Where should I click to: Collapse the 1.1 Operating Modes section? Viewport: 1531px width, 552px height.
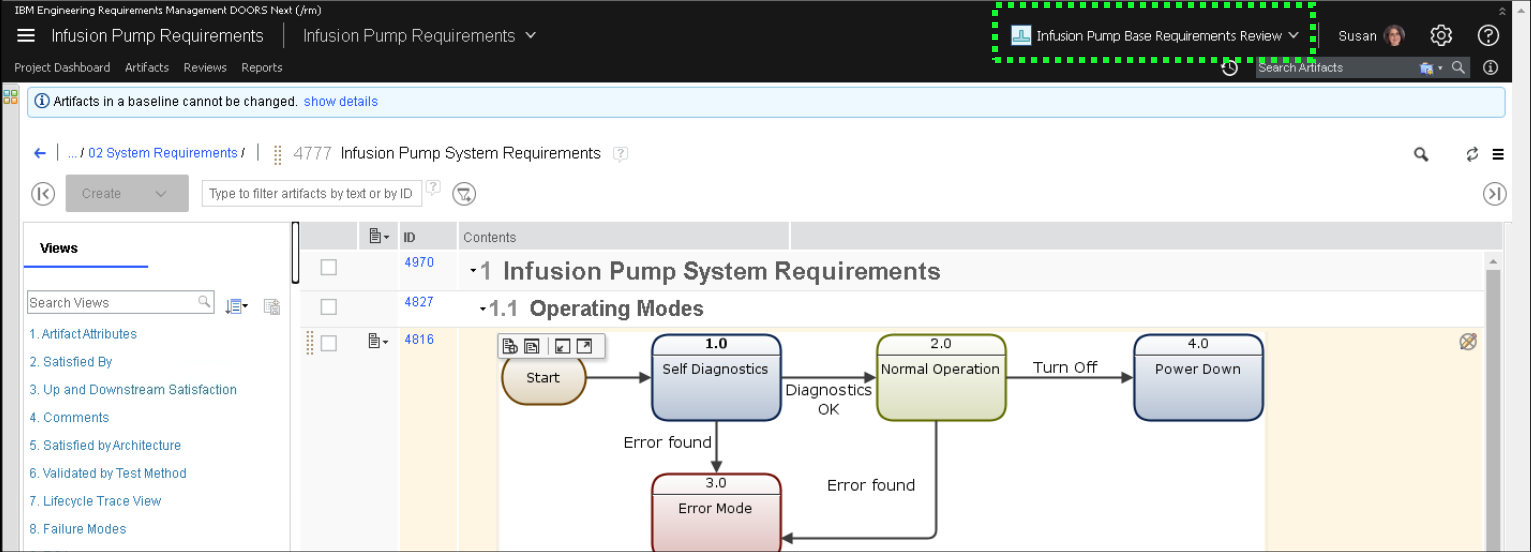point(482,309)
